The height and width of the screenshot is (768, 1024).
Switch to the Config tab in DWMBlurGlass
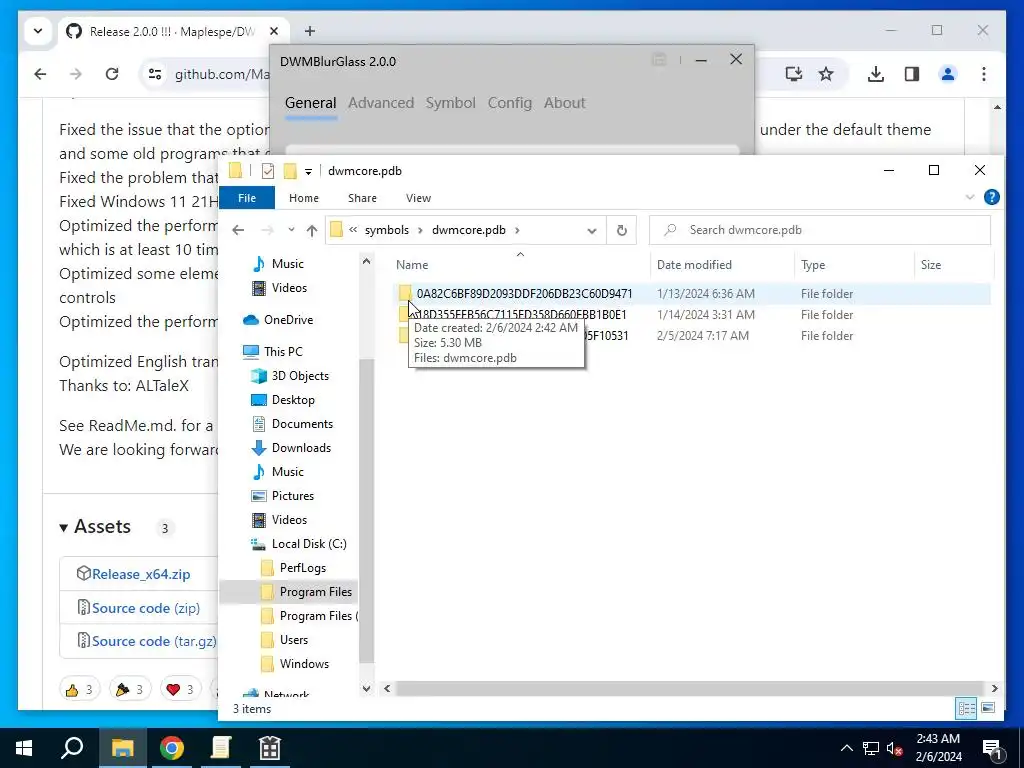509,103
